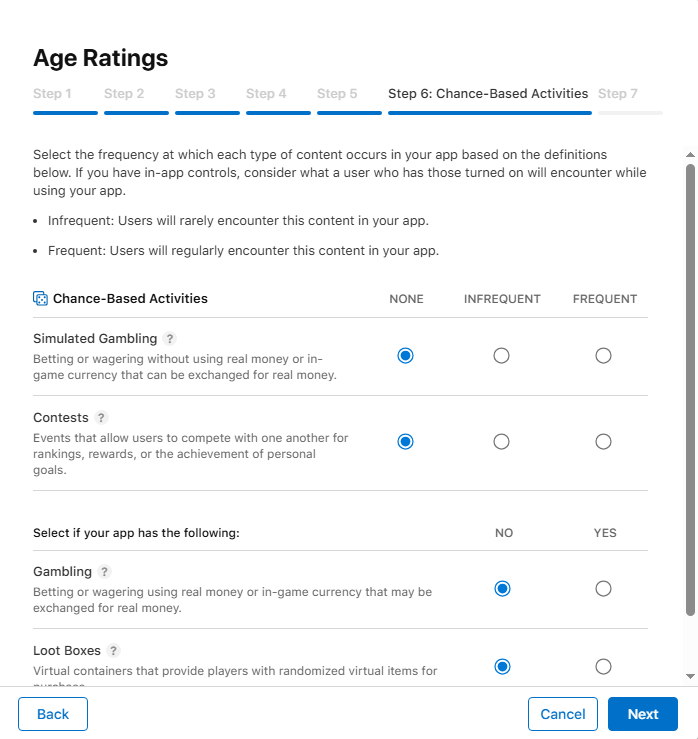This screenshot has width=698, height=739.
Task: Click the Next button
Action: click(642, 714)
